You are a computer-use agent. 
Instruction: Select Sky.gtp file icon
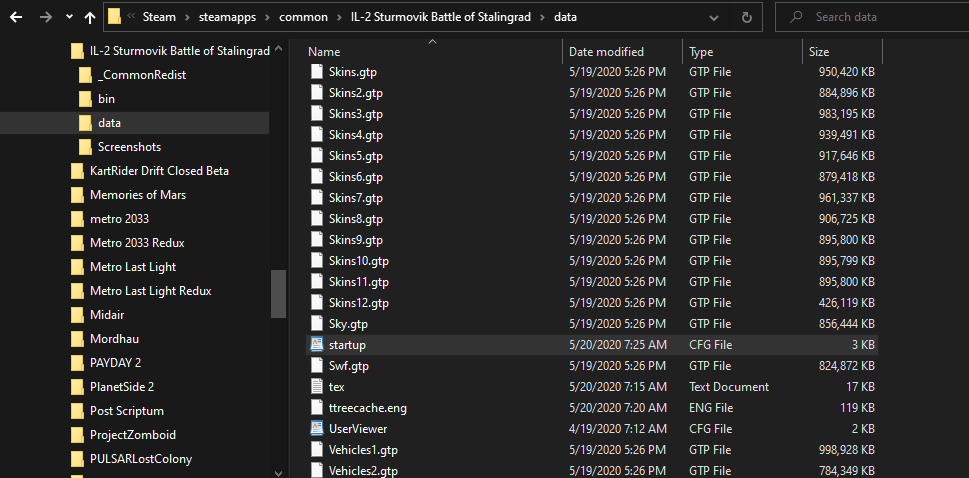(x=317, y=323)
